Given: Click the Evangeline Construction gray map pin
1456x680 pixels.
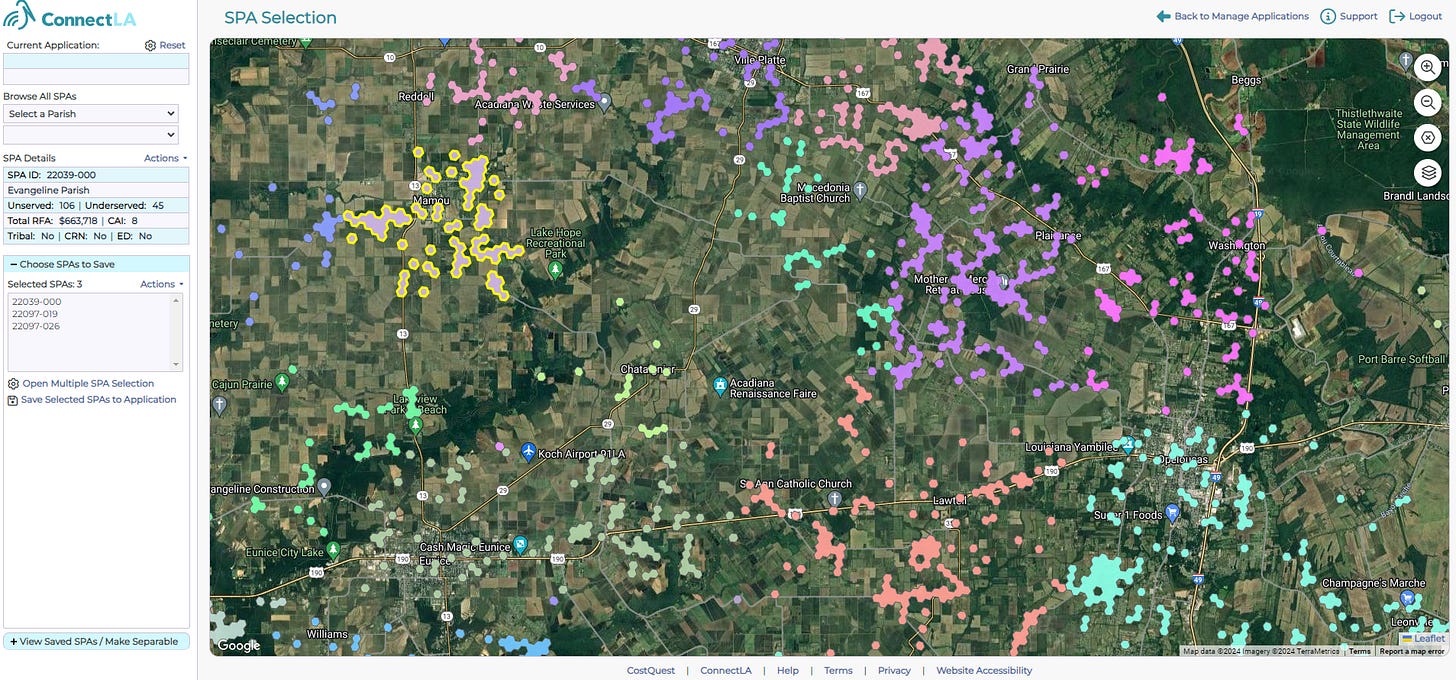Looking at the screenshot, I should 324,488.
